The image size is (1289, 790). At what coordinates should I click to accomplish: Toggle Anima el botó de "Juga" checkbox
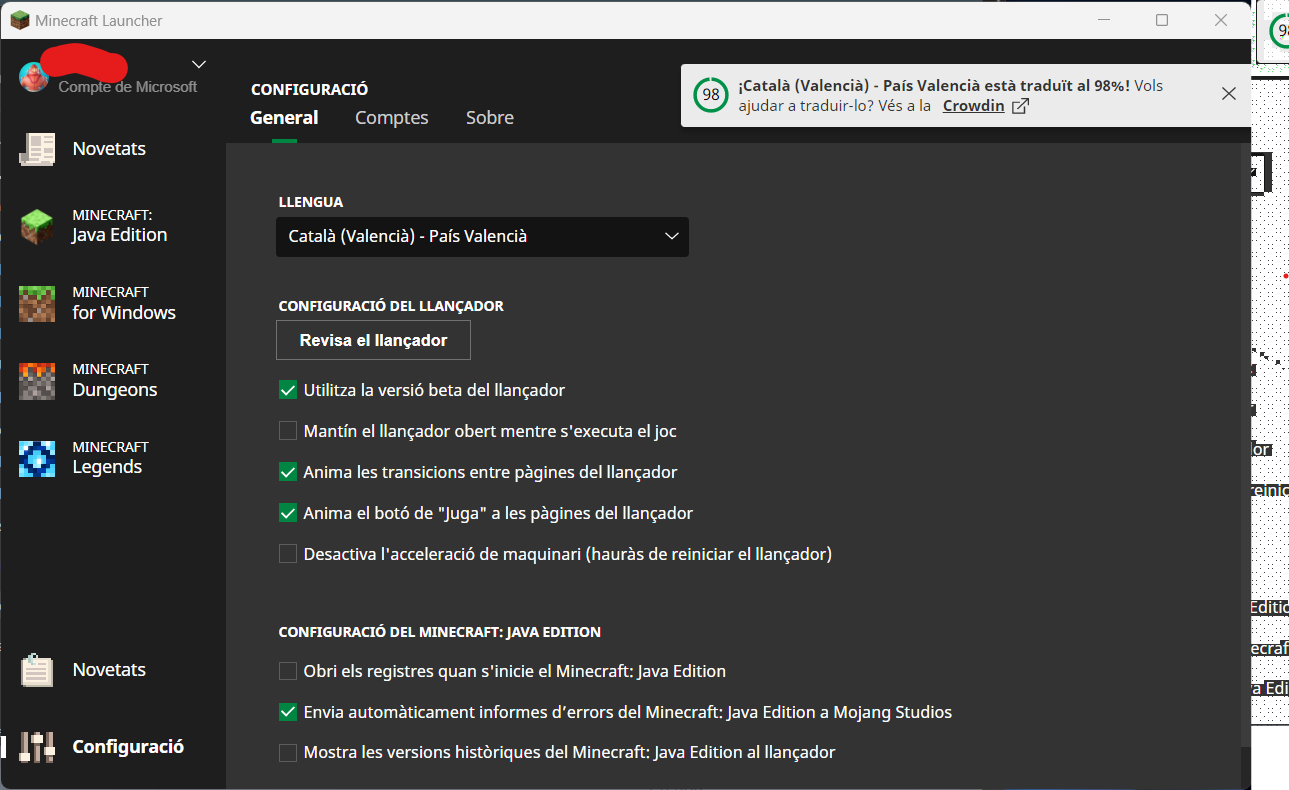point(288,513)
